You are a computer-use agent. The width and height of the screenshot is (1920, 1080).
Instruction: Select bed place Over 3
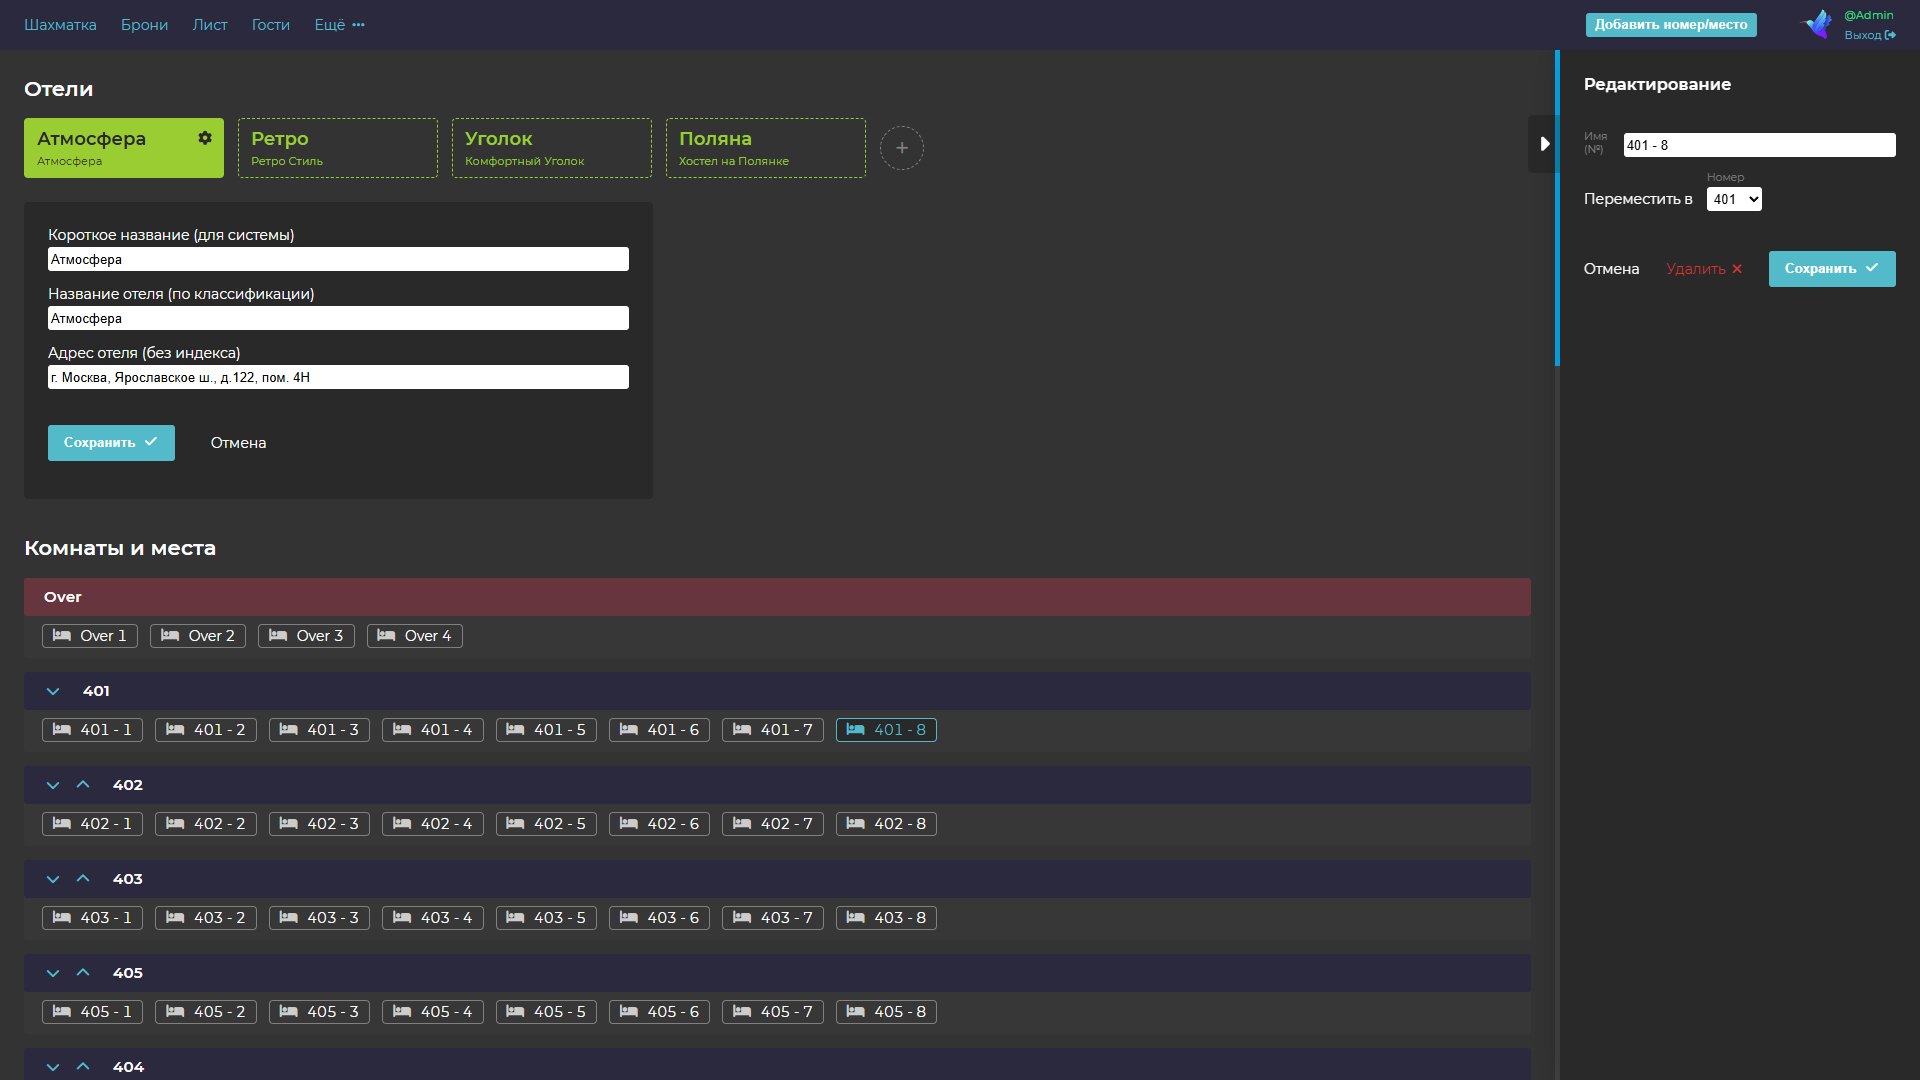(306, 636)
